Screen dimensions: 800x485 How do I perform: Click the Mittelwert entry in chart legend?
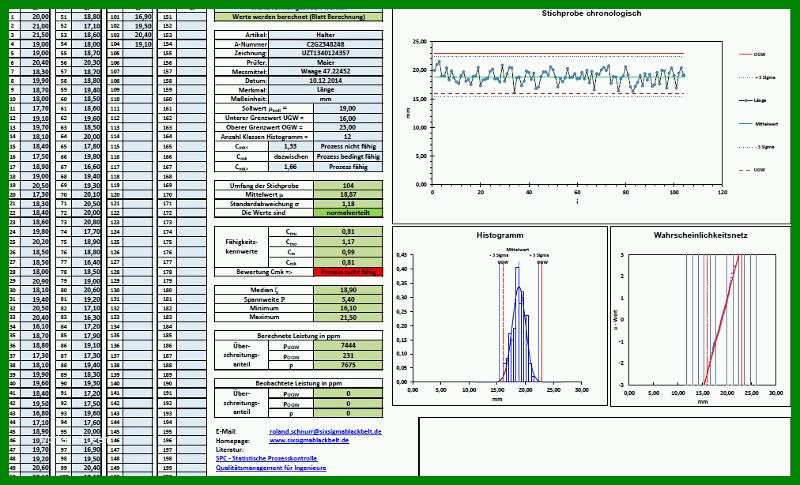coord(758,124)
